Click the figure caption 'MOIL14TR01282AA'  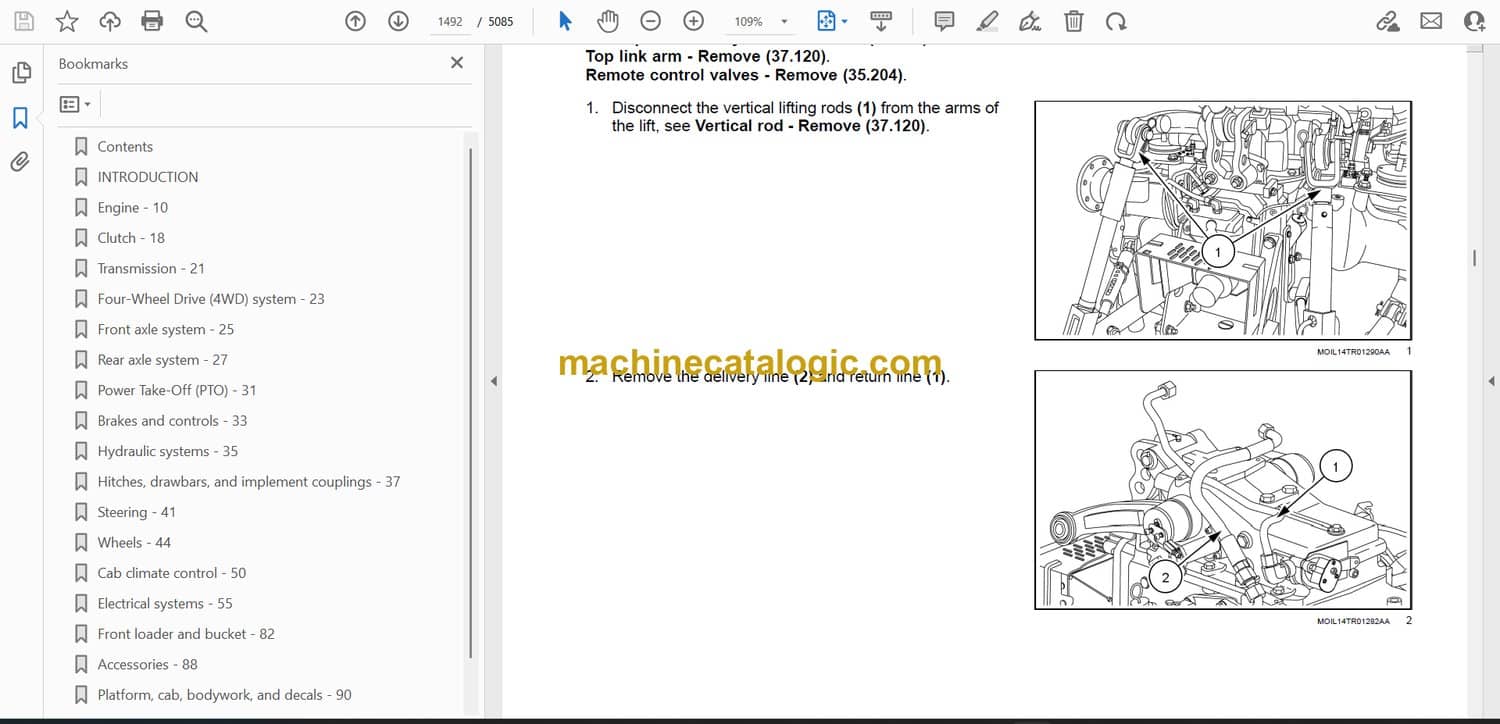tap(1353, 621)
